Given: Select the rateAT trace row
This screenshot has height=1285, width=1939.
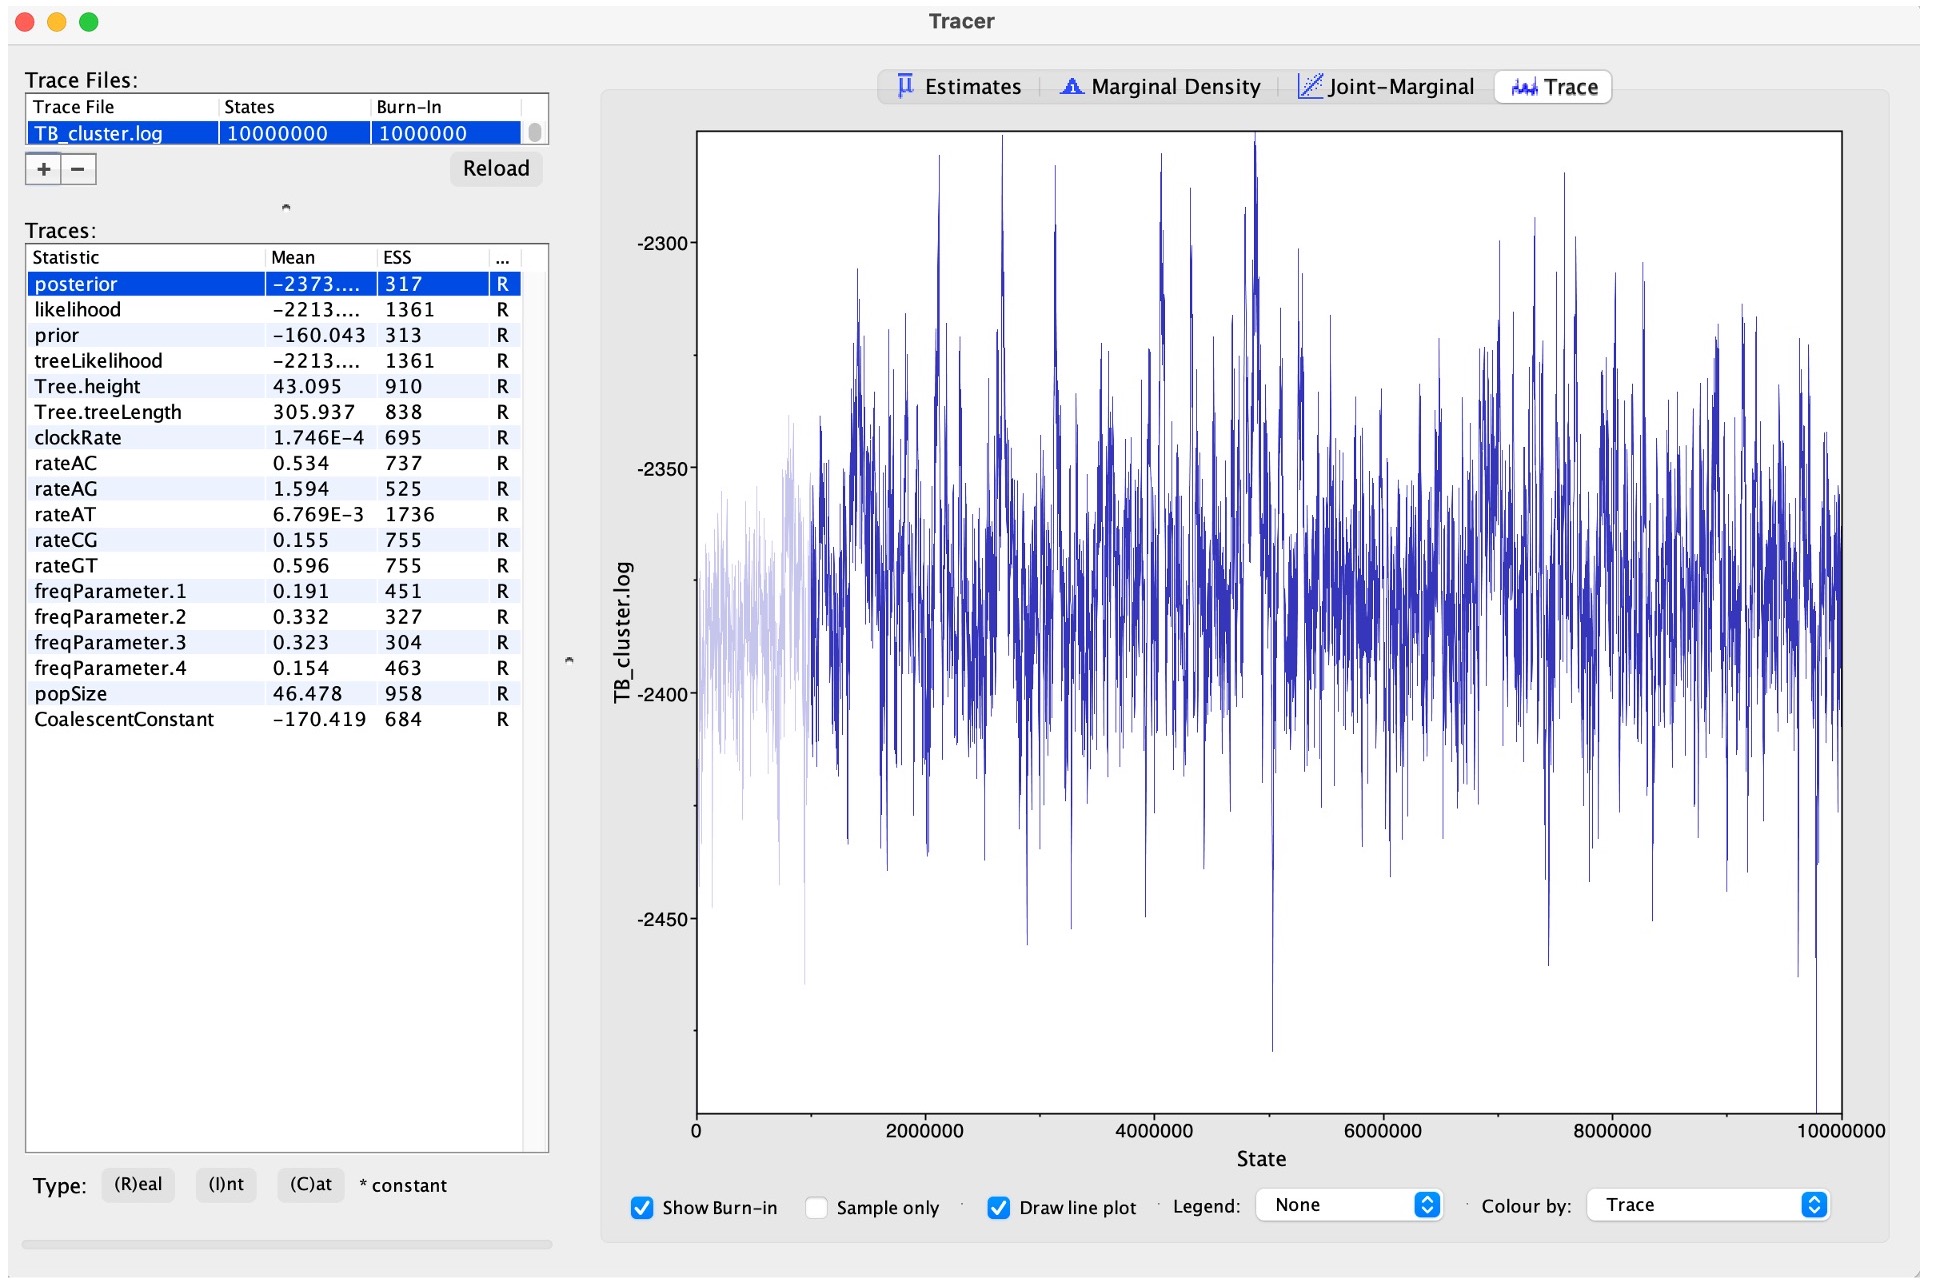Looking at the screenshot, I should 274,515.
